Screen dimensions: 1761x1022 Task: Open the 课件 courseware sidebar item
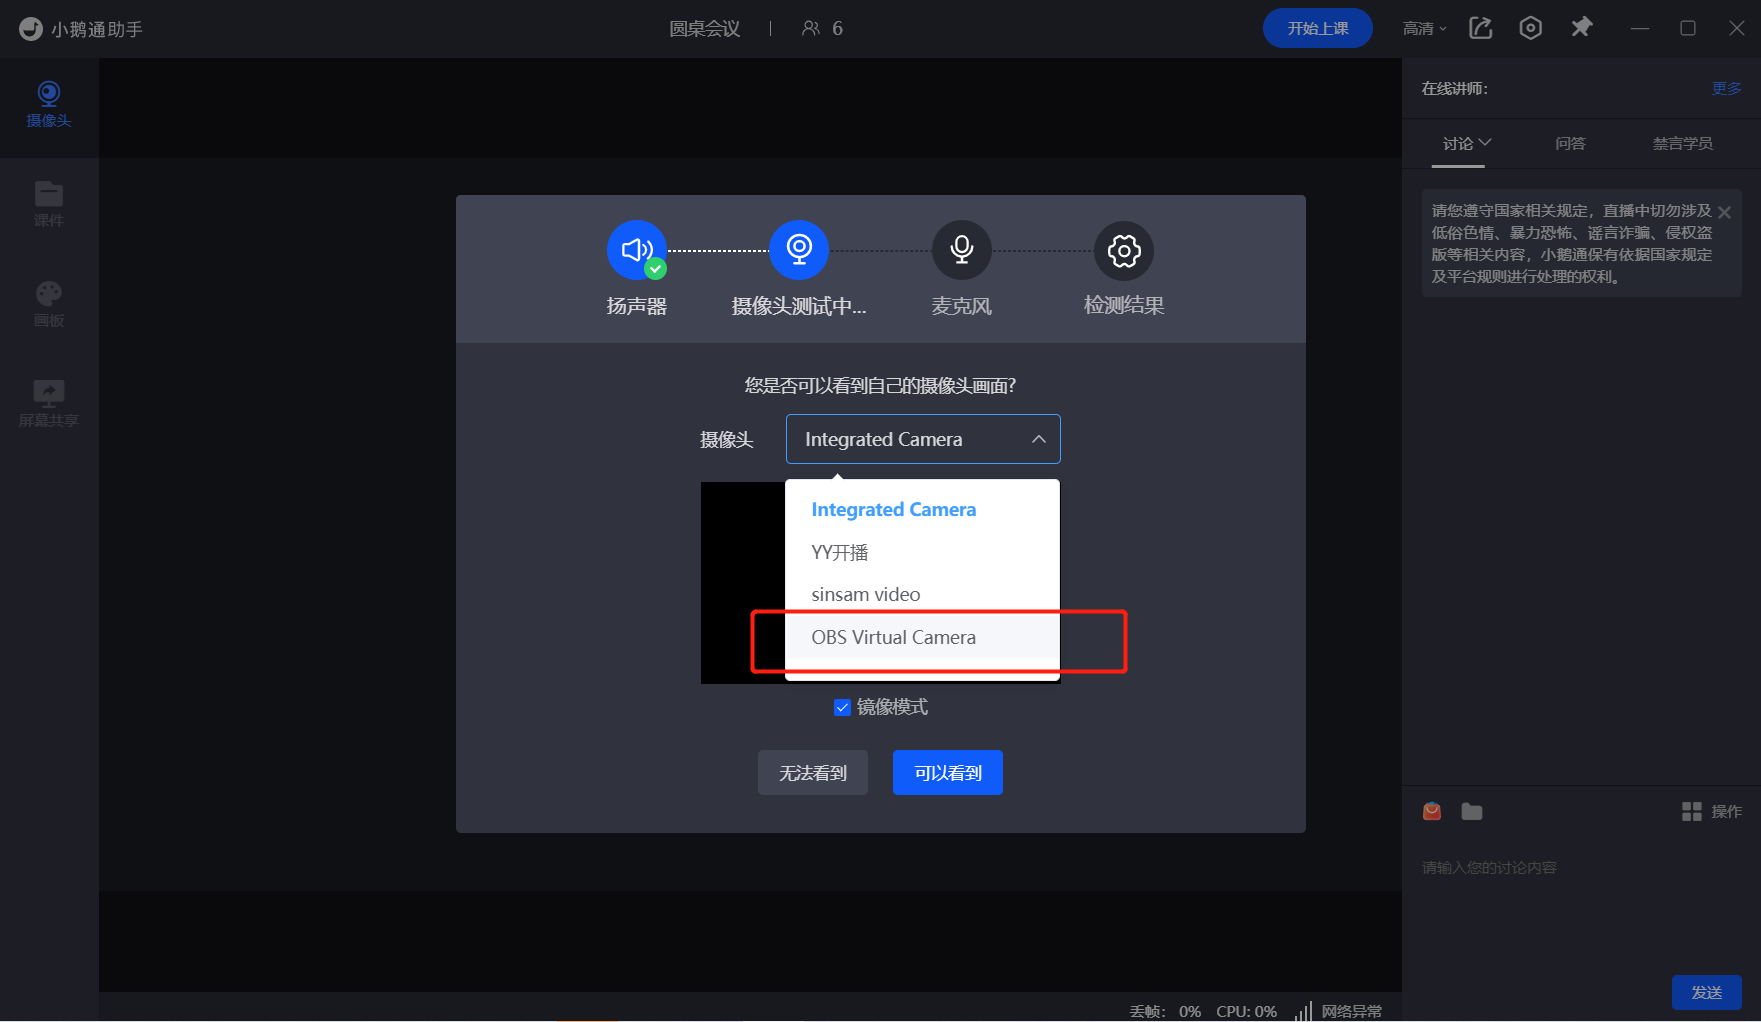click(x=48, y=205)
